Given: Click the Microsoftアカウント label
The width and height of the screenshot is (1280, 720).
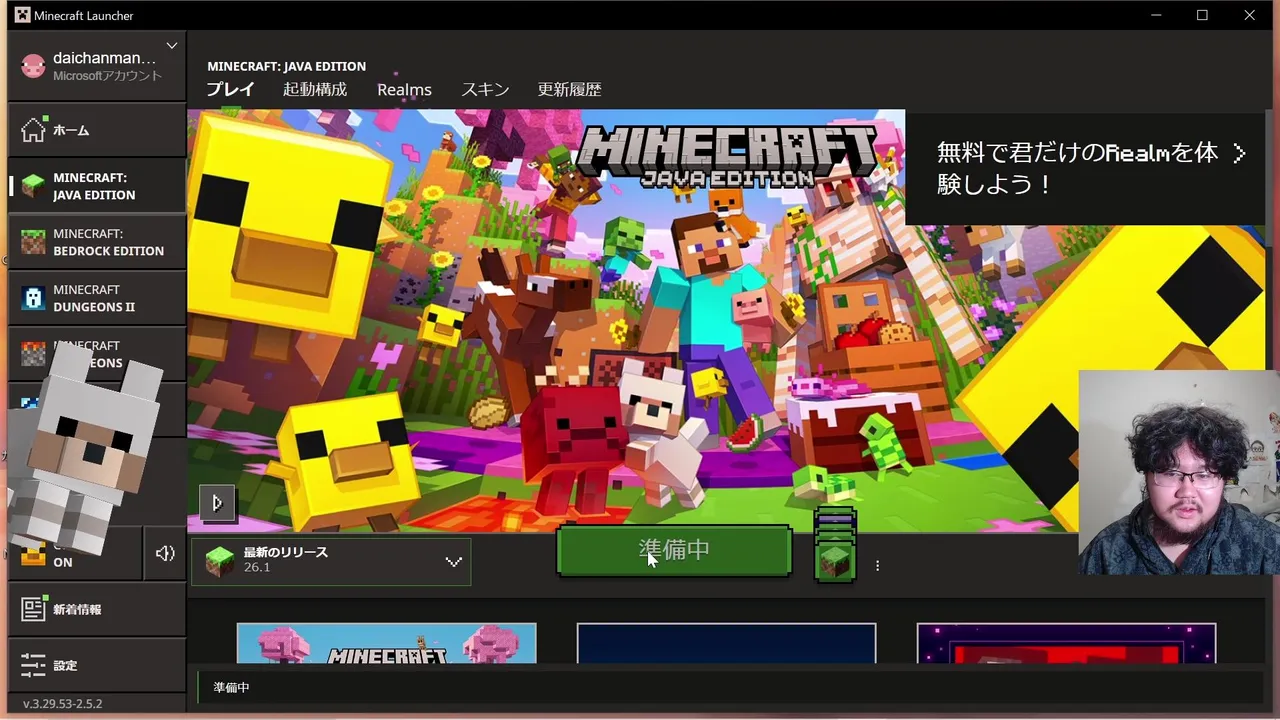Looking at the screenshot, I should [107, 76].
